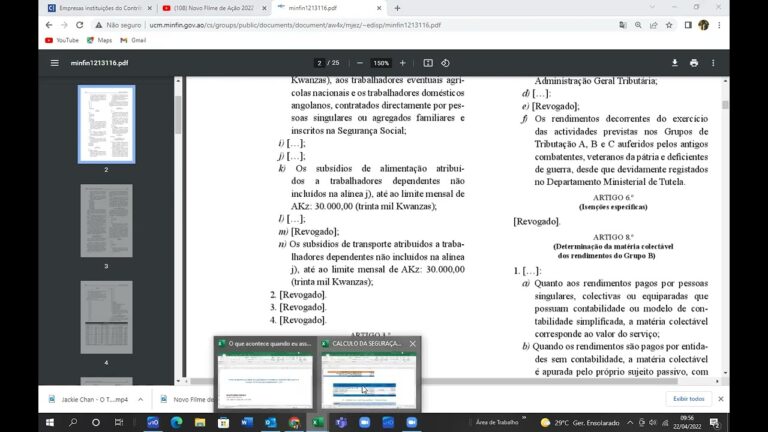
Task: Zoom in with the plus icon
Action: 403,63
